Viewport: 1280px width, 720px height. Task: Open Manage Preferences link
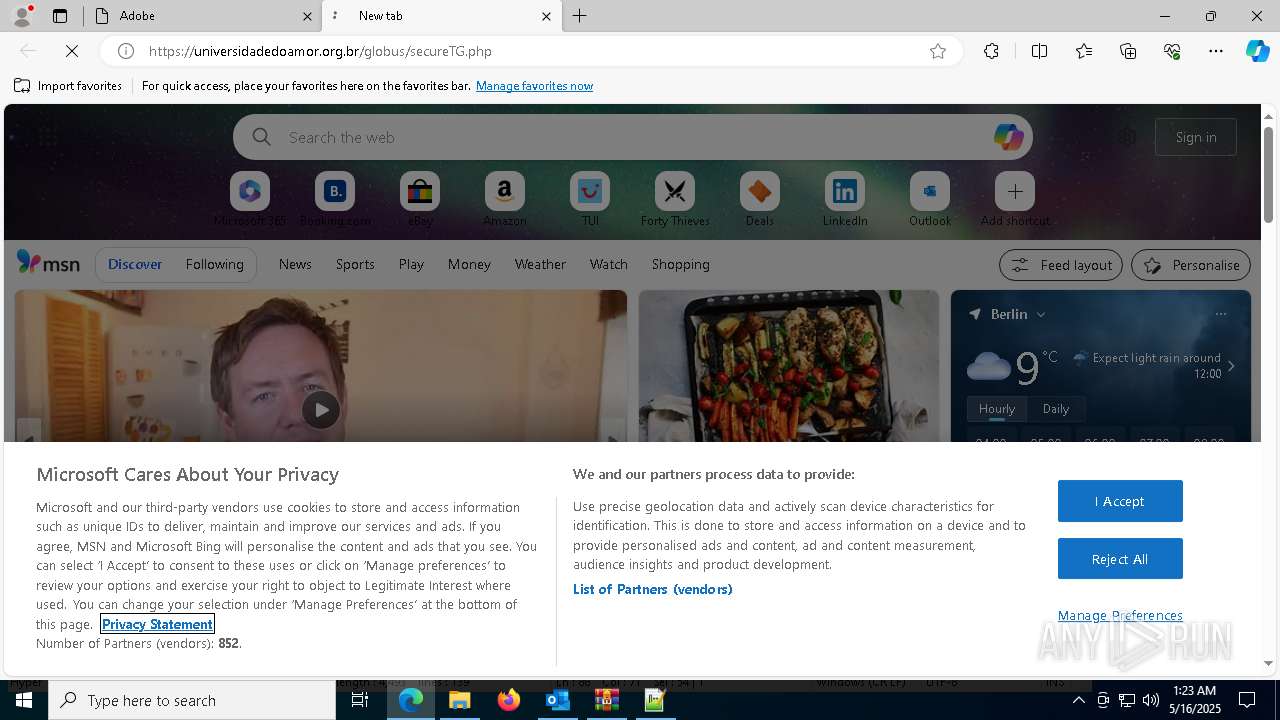(1120, 615)
